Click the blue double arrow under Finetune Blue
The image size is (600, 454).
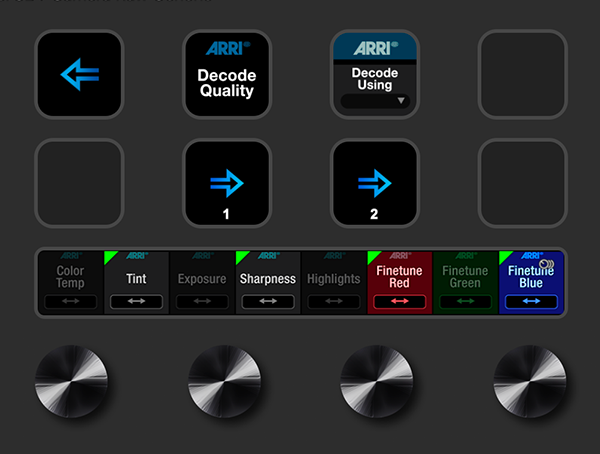coord(531,301)
